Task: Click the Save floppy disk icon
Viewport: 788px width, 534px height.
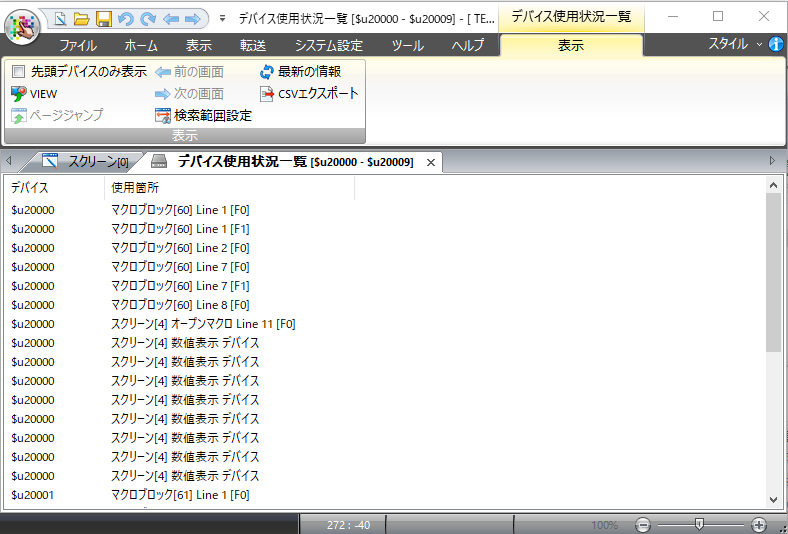Action: pyautogui.click(x=103, y=18)
